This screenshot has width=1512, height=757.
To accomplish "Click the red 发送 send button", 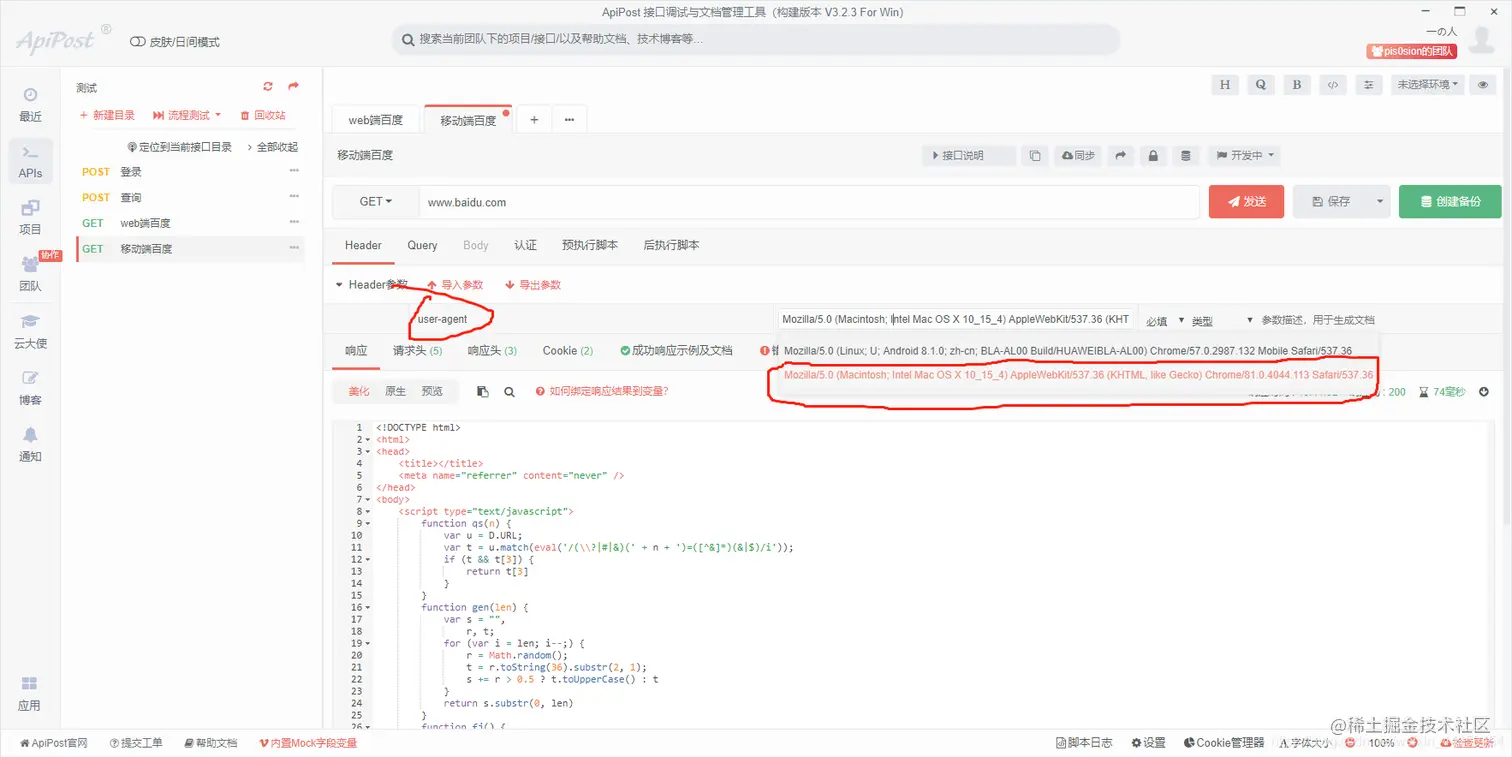I will pos(1246,202).
